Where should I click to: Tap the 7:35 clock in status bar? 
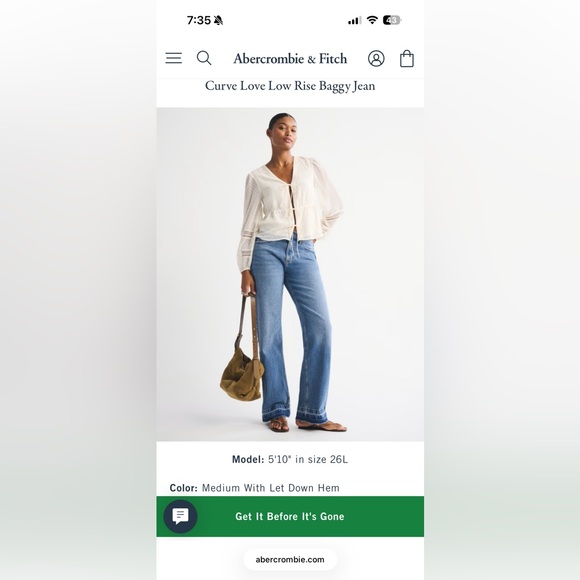click(199, 20)
